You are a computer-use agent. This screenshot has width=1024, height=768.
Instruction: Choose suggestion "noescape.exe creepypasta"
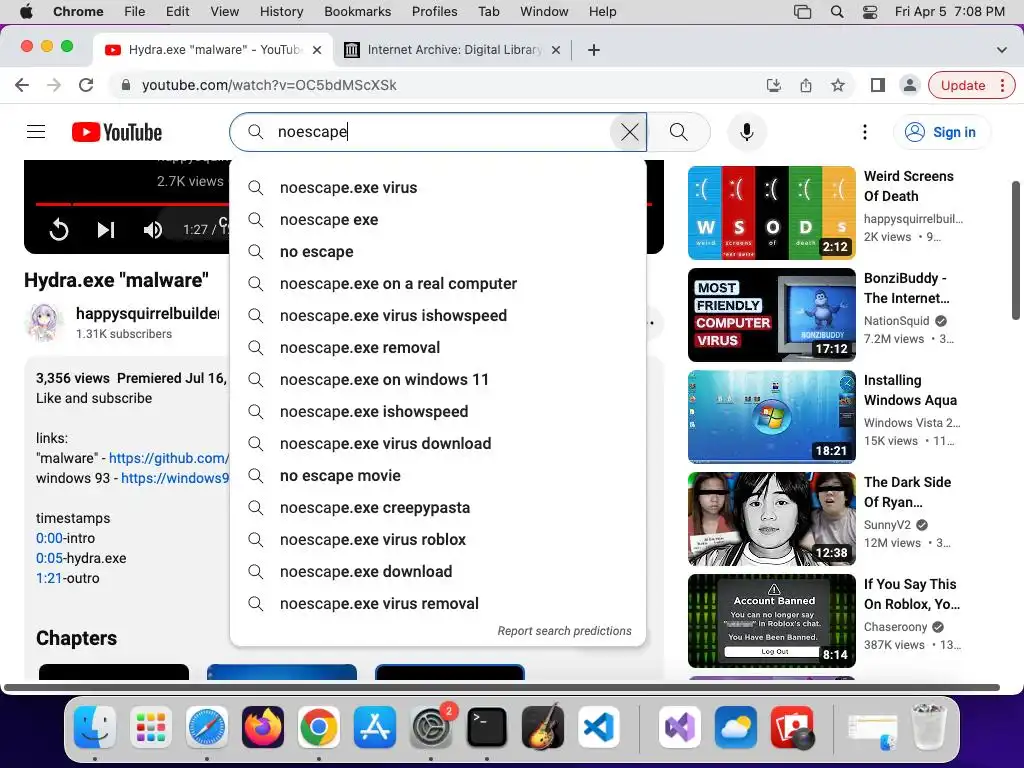[x=438, y=507]
